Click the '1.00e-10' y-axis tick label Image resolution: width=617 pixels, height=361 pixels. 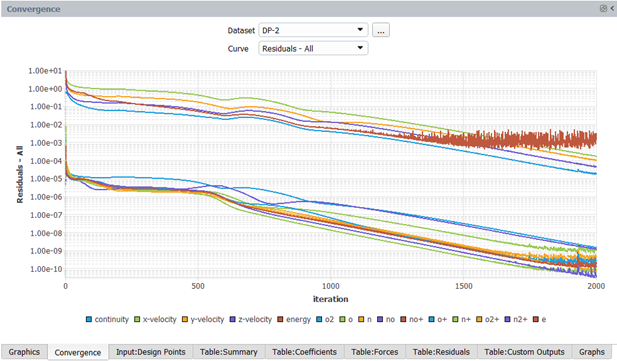(46, 269)
